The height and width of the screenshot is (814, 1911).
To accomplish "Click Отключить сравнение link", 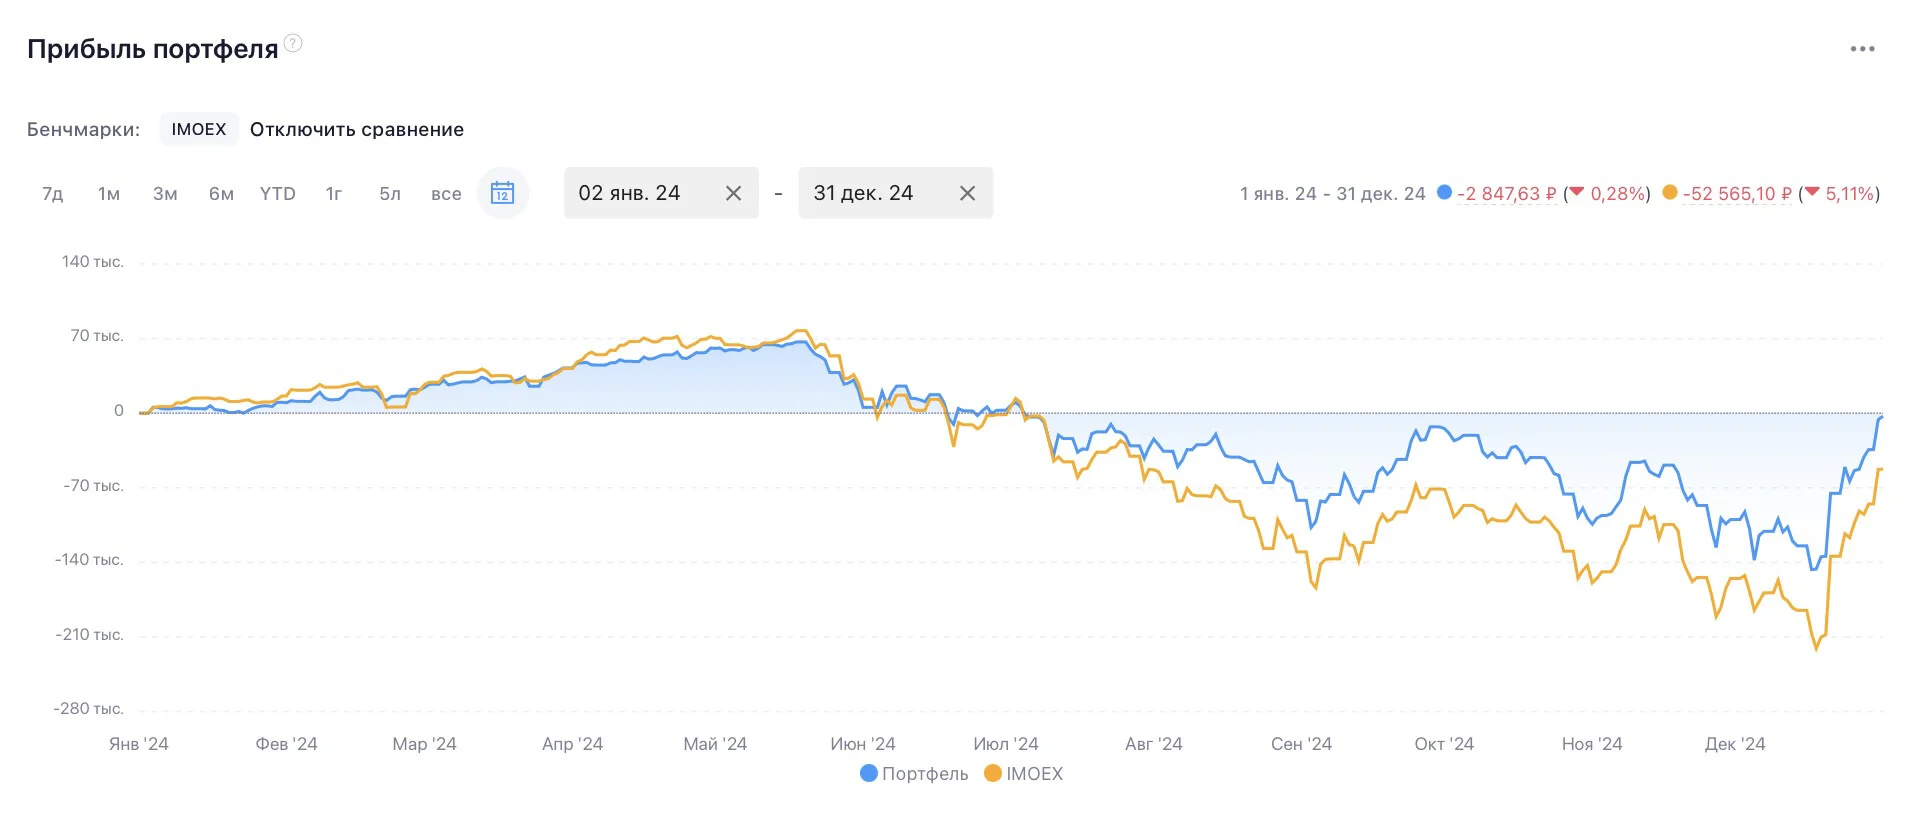I will (x=357, y=130).
